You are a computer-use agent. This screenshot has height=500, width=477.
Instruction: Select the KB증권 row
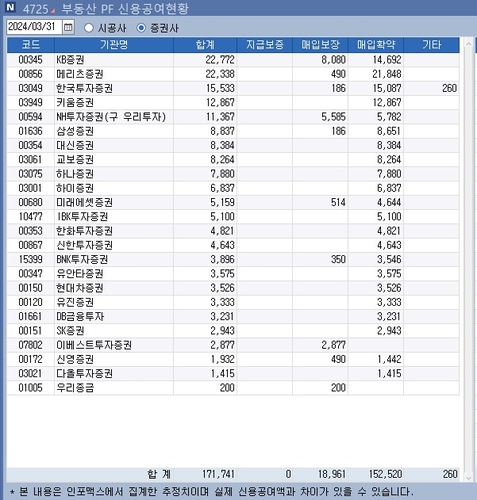point(233,60)
